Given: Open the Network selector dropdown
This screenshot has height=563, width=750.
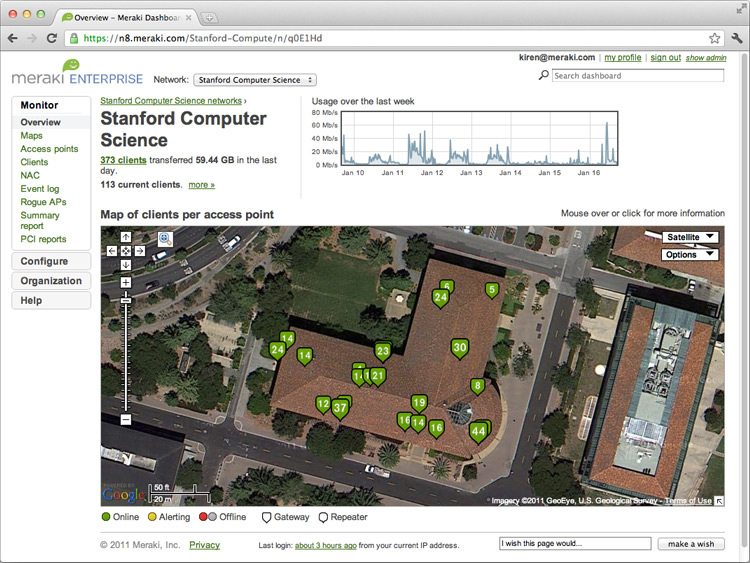Looking at the screenshot, I should pyautogui.click(x=255, y=80).
